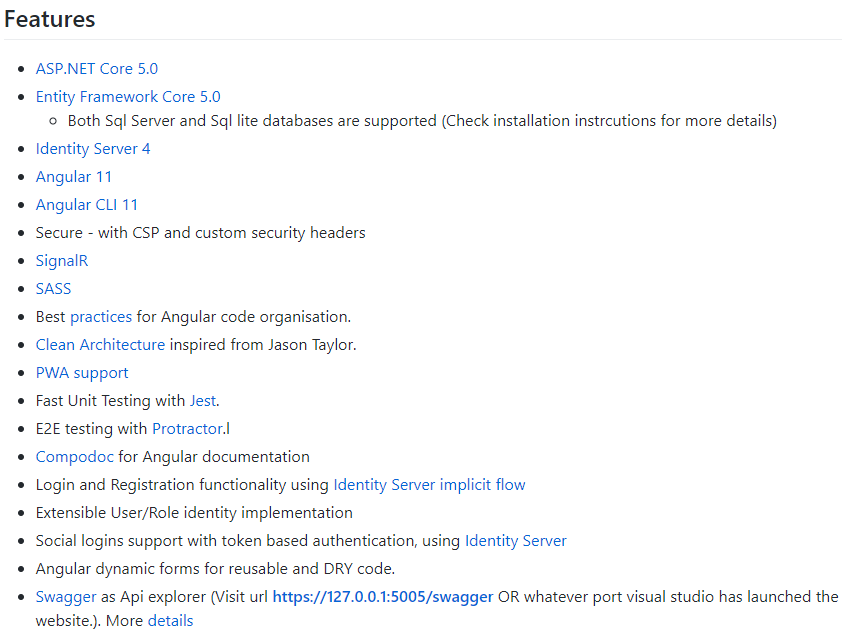Click the Features heading
The width and height of the screenshot is (868, 638).
[50, 19]
